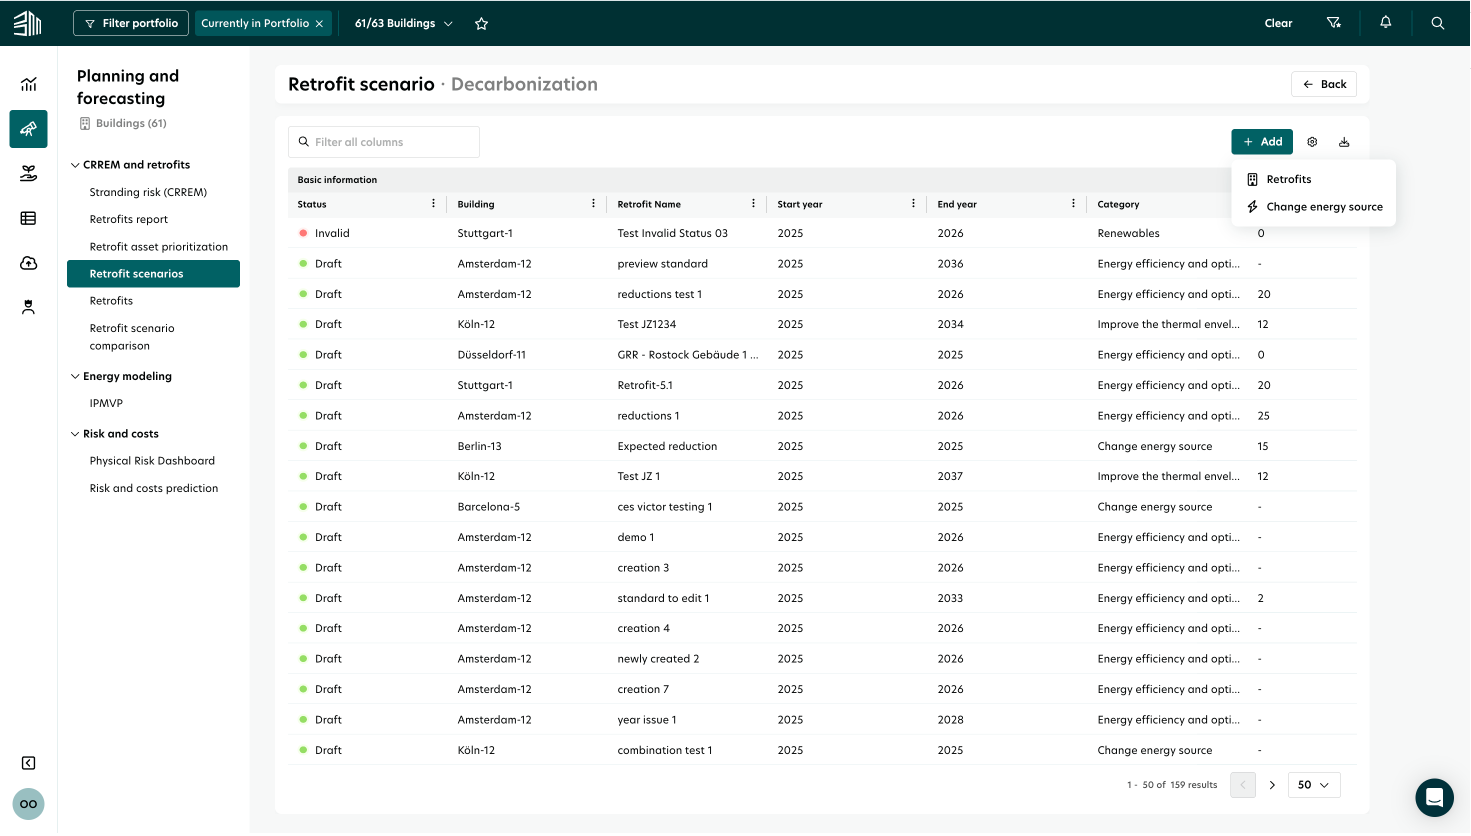Open the user admin sidebar icon
The image size is (1471, 836).
pos(29,307)
